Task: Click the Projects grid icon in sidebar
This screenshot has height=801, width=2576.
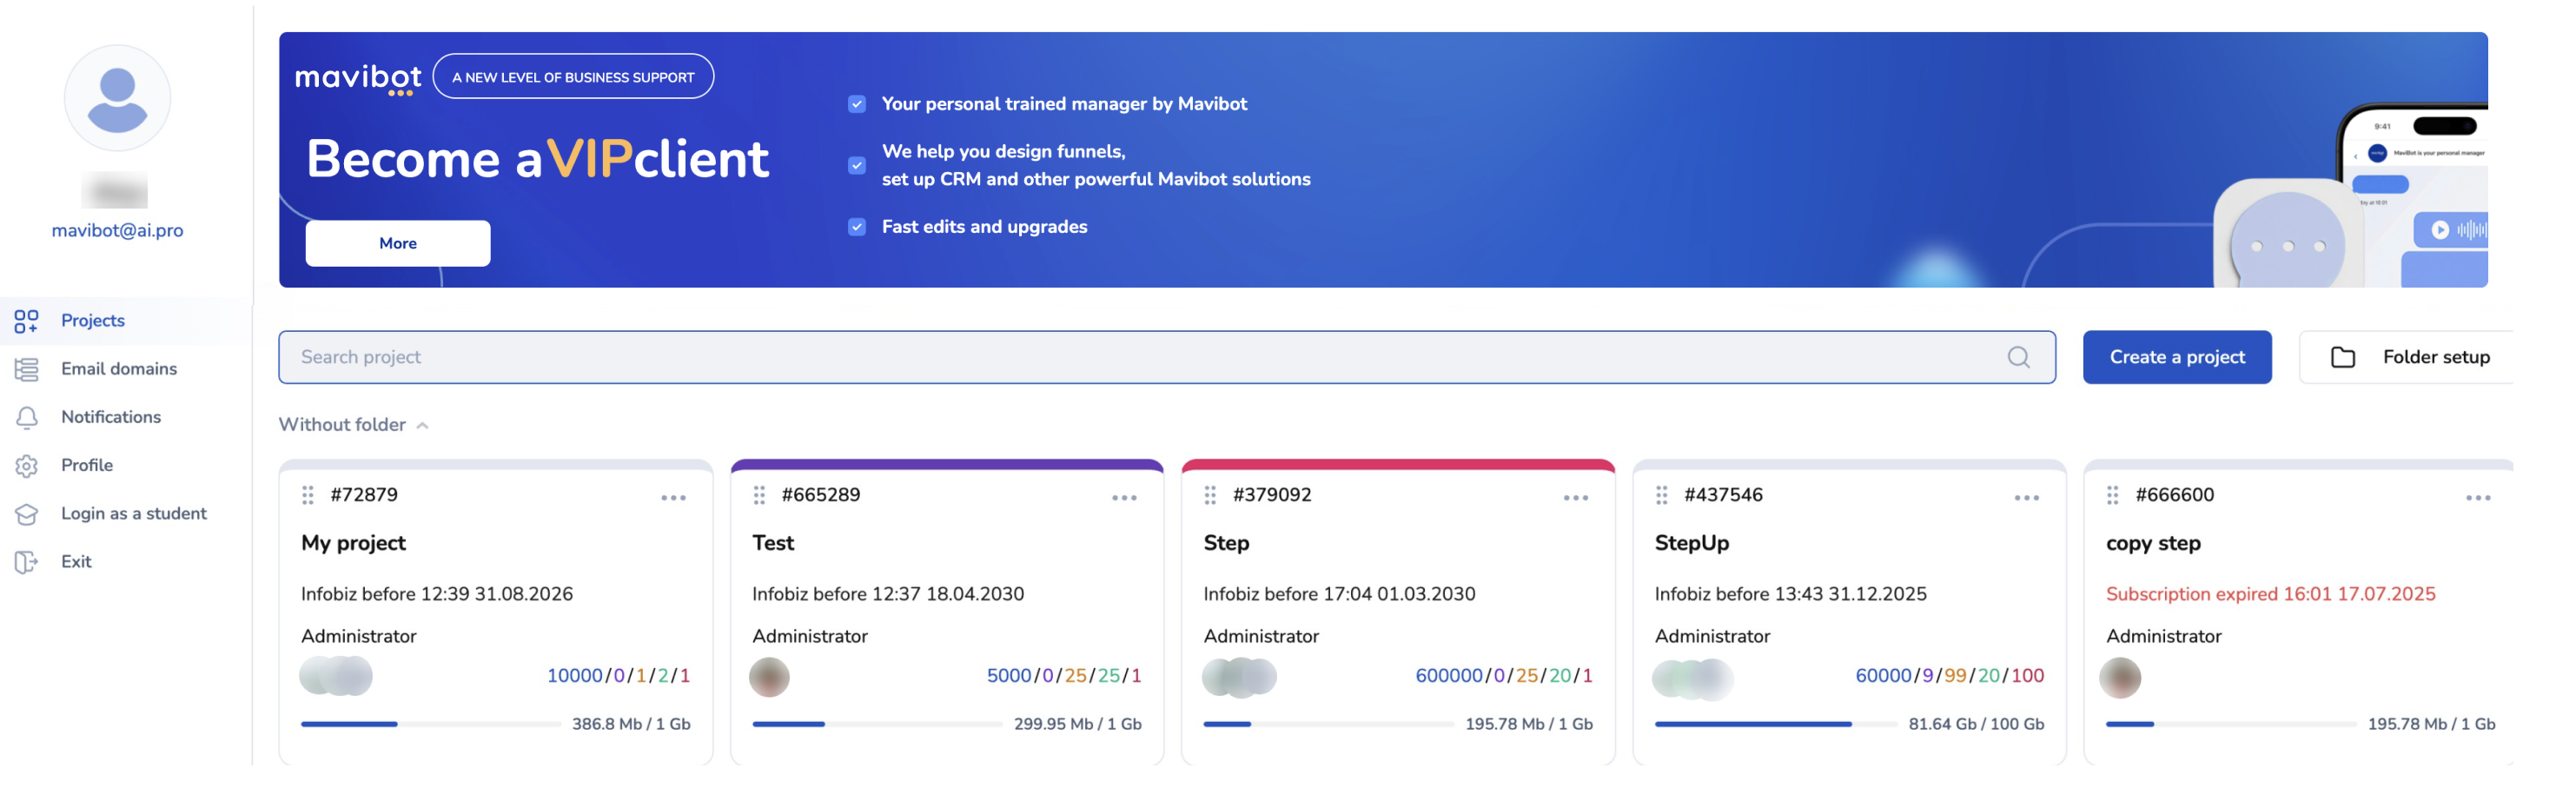Action: pyautogui.click(x=26, y=321)
